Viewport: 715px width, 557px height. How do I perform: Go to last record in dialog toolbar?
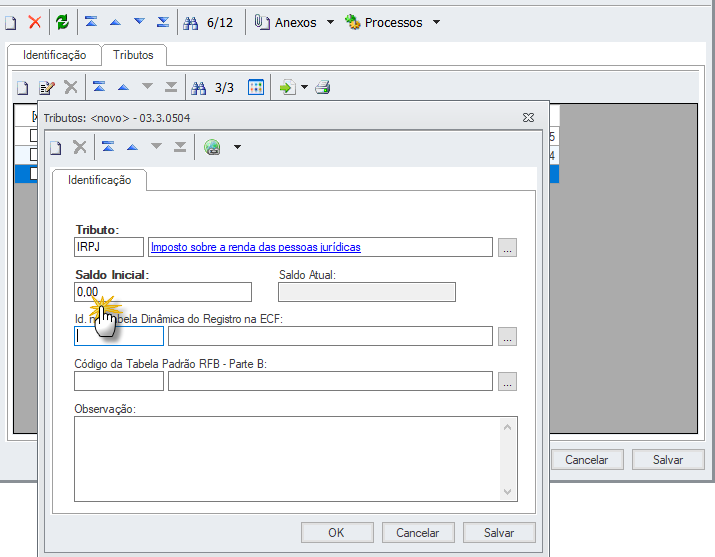pyautogui.click(x=180, y=147)
